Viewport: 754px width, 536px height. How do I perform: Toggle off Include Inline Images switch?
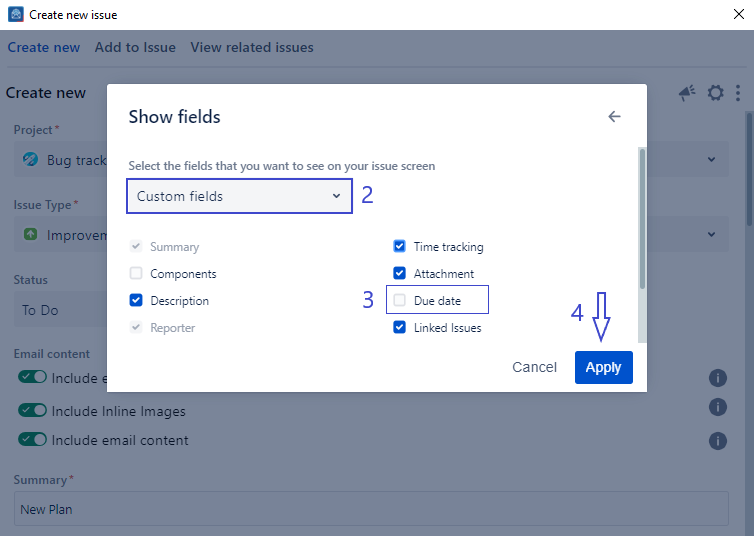[x=33, y=411]
